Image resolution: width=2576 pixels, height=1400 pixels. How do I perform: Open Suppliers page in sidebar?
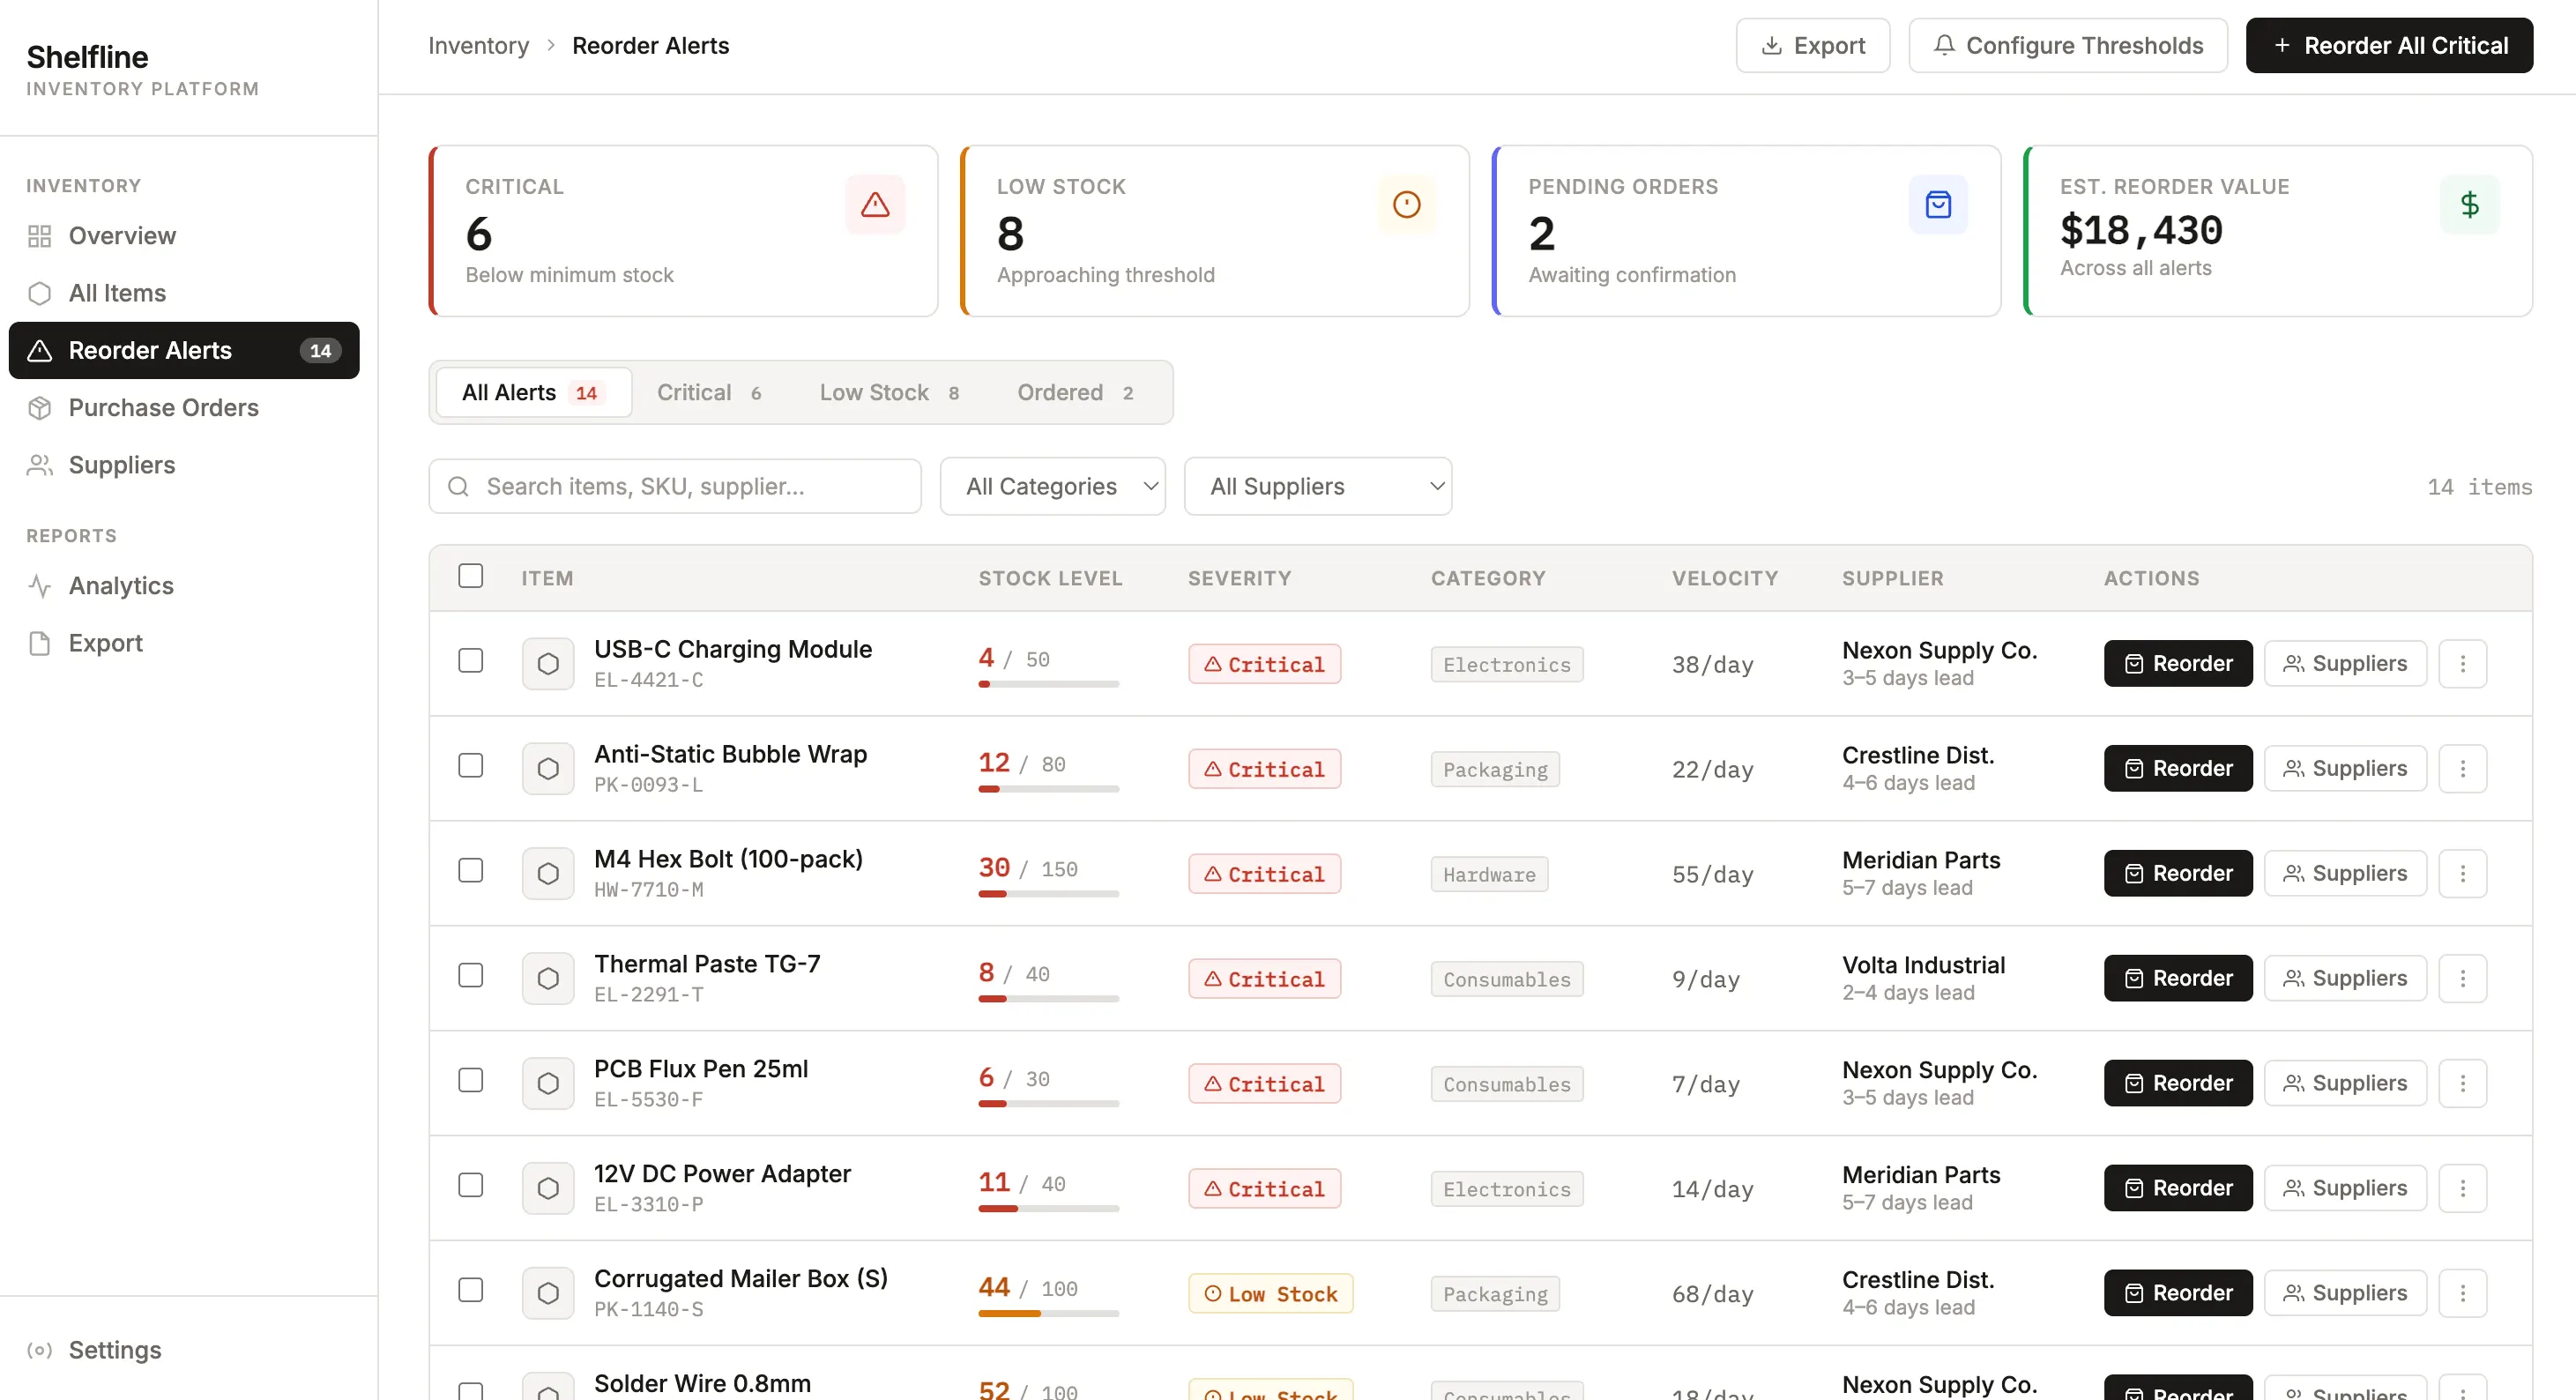[x=184, y=465]
